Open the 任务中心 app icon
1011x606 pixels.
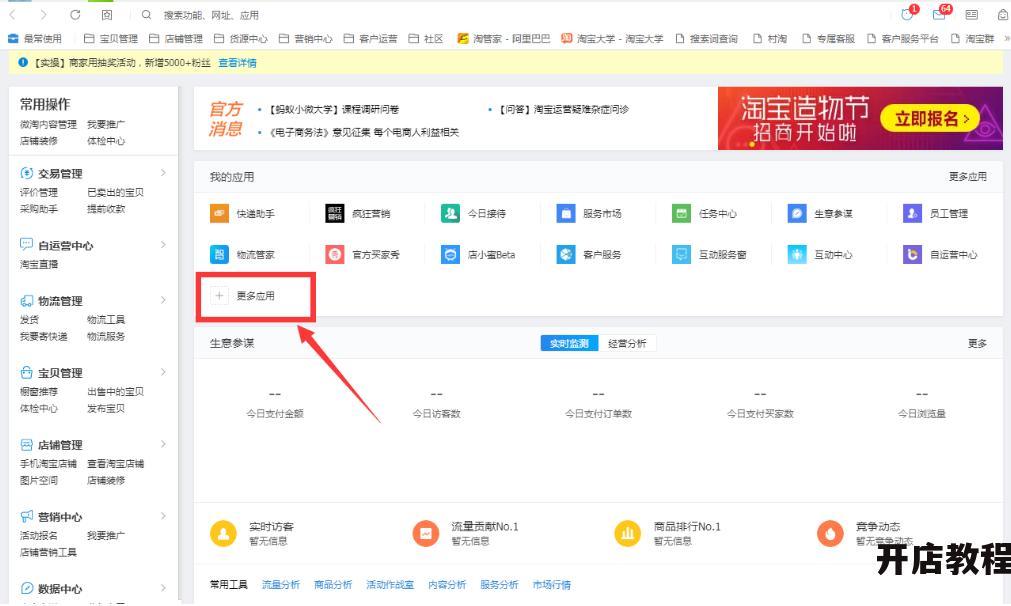[681, 213]
